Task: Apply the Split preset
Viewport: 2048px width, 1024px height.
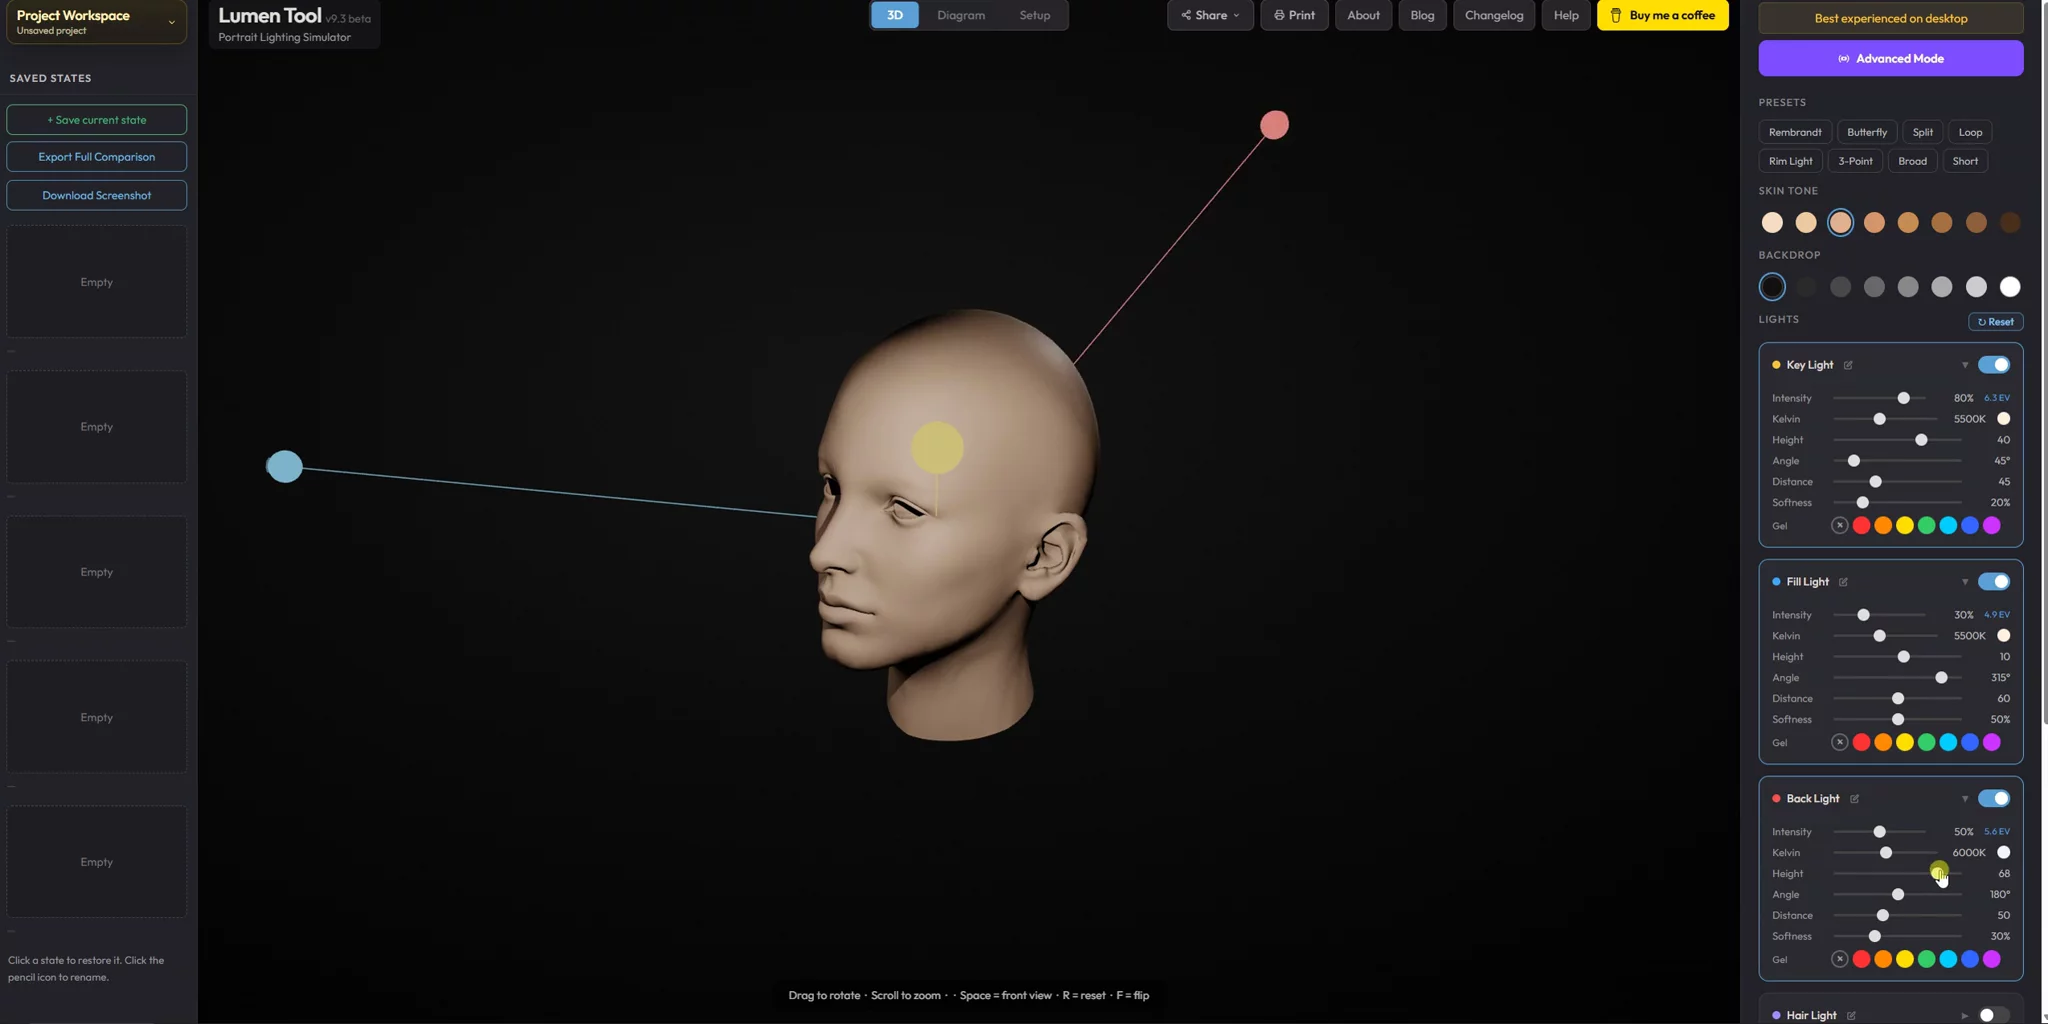Action: coord(1923,132)
